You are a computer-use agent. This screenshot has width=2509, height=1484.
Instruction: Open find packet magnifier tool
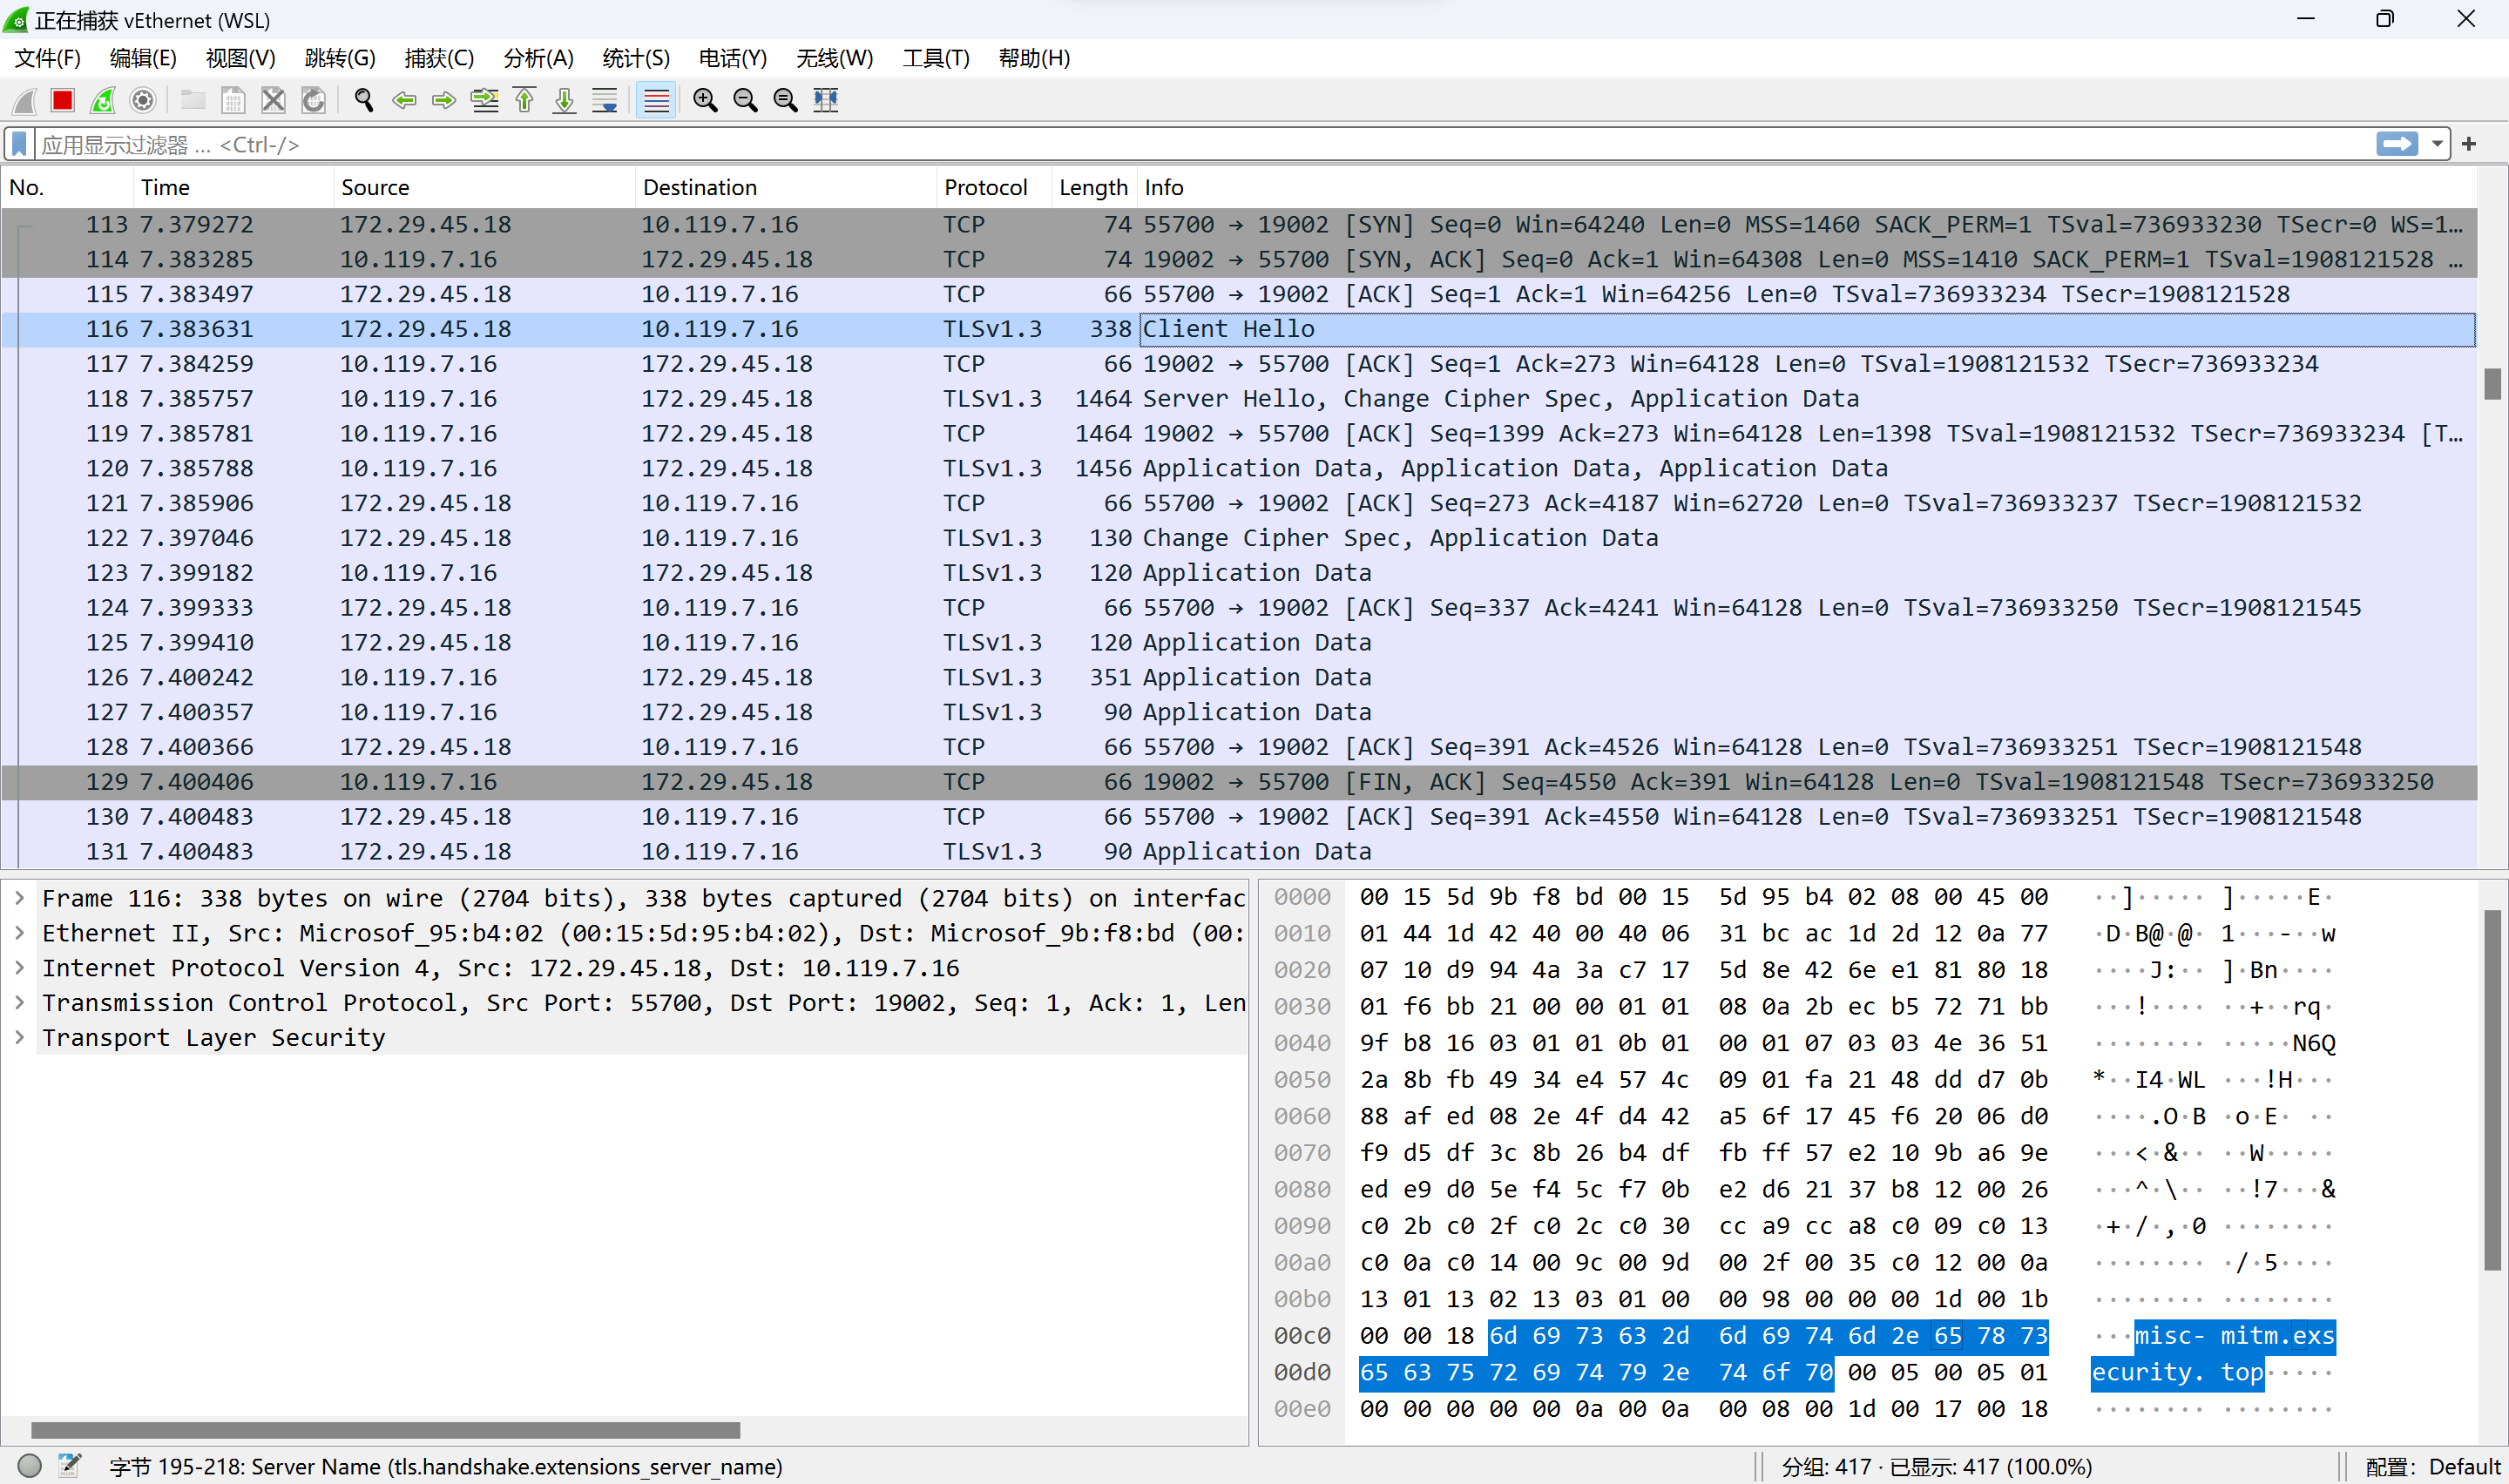(364, 100)
